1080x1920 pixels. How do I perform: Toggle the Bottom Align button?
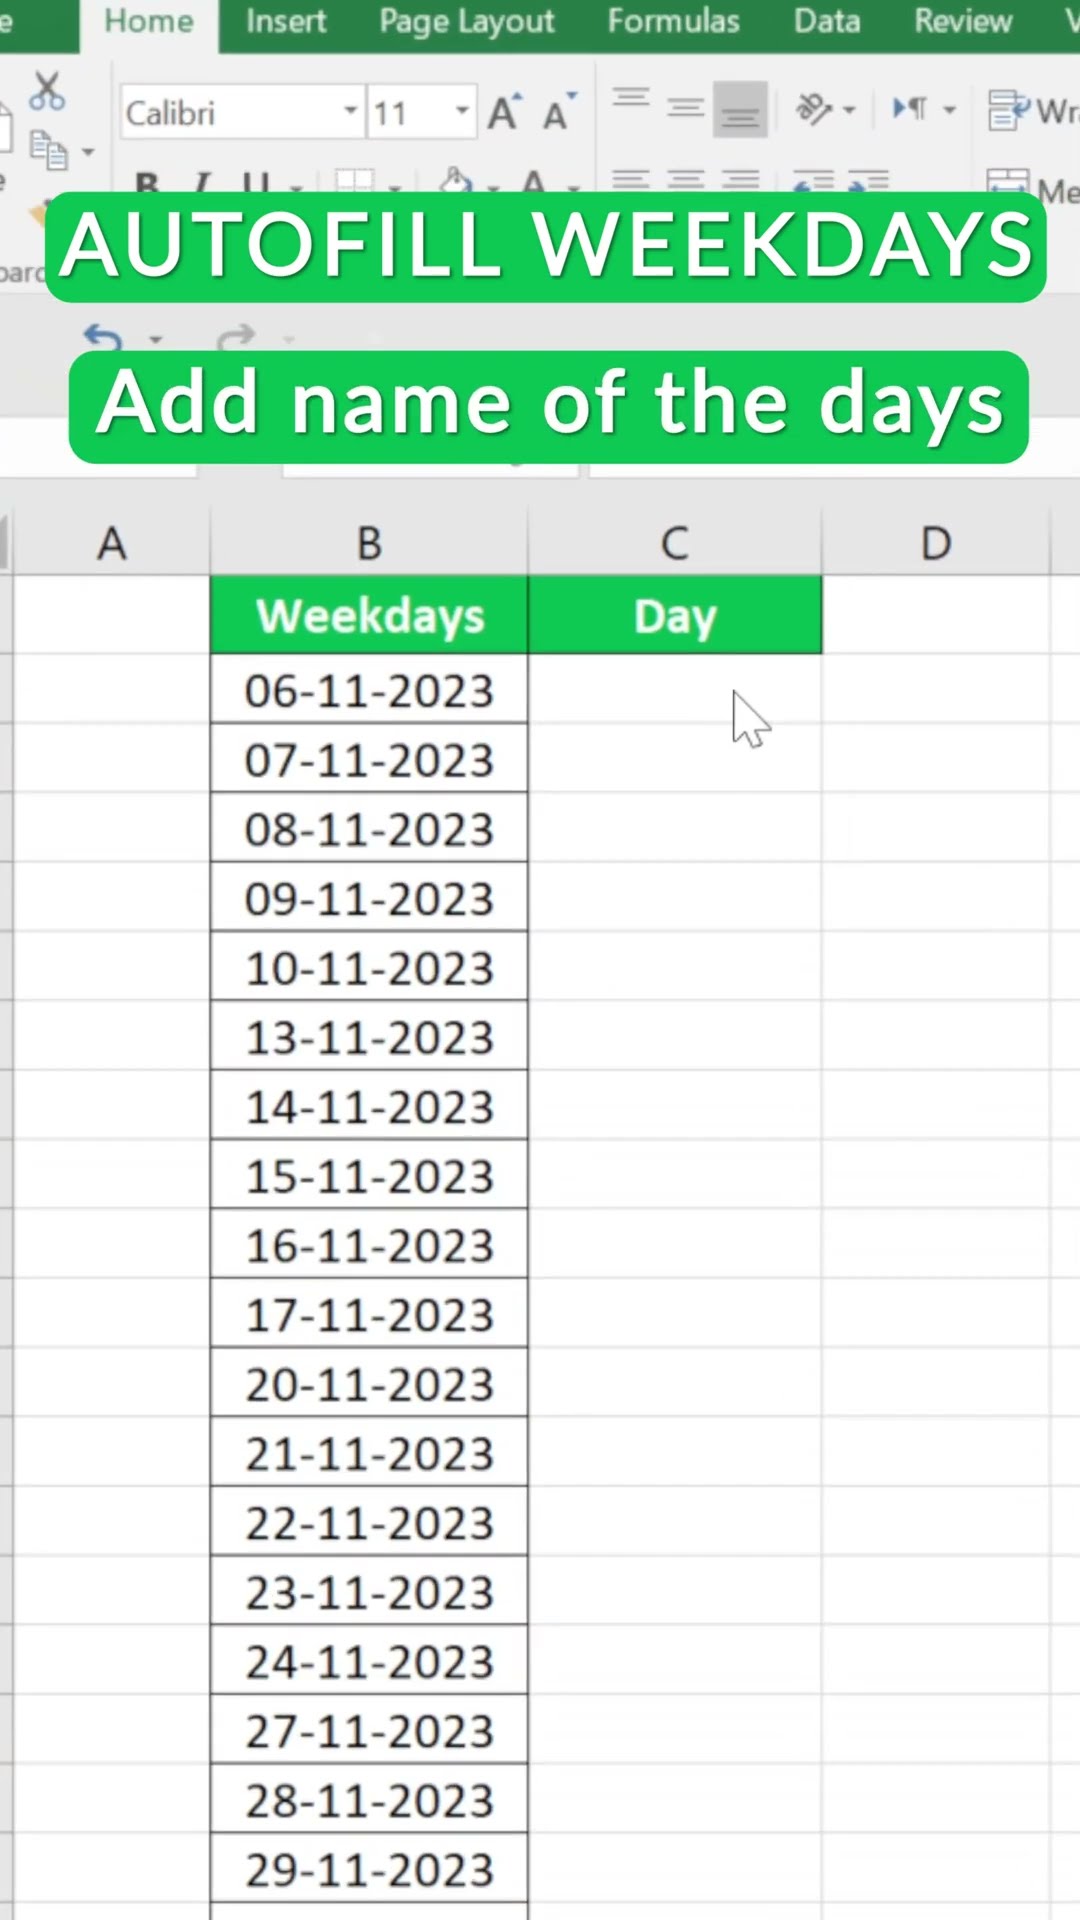[x=740, y=110]
